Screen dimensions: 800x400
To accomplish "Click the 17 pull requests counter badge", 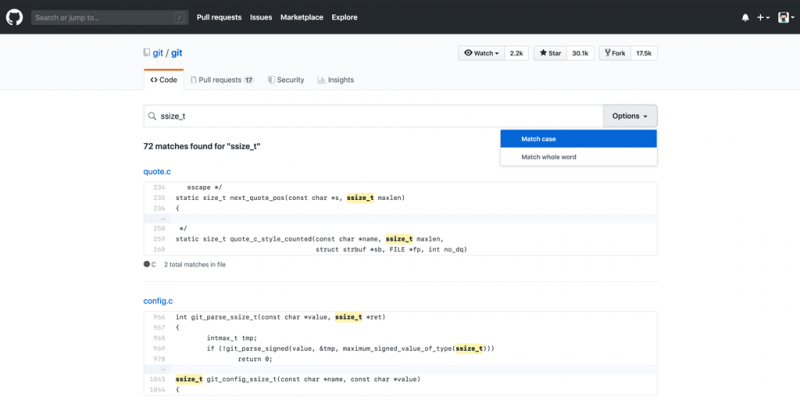I will coord(248,80).
